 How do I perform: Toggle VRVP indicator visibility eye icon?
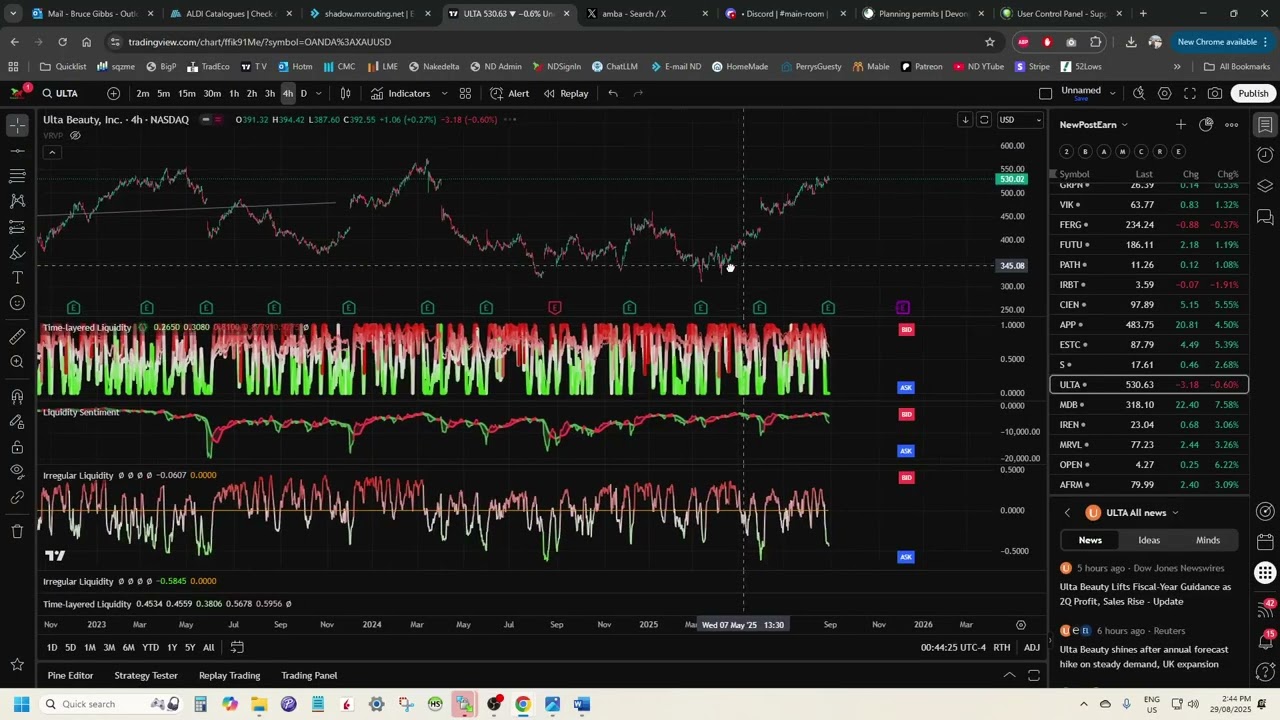(x=75, y=135)
